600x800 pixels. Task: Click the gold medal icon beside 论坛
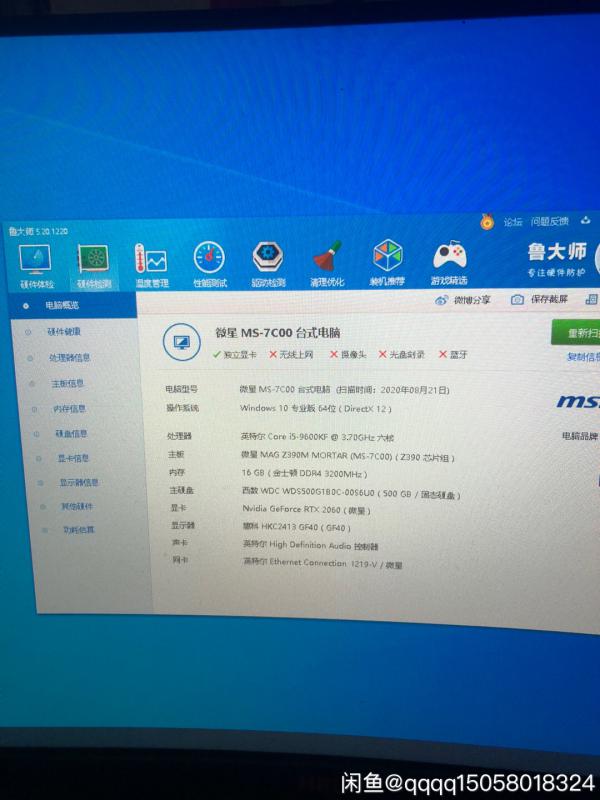pos(487,221)
